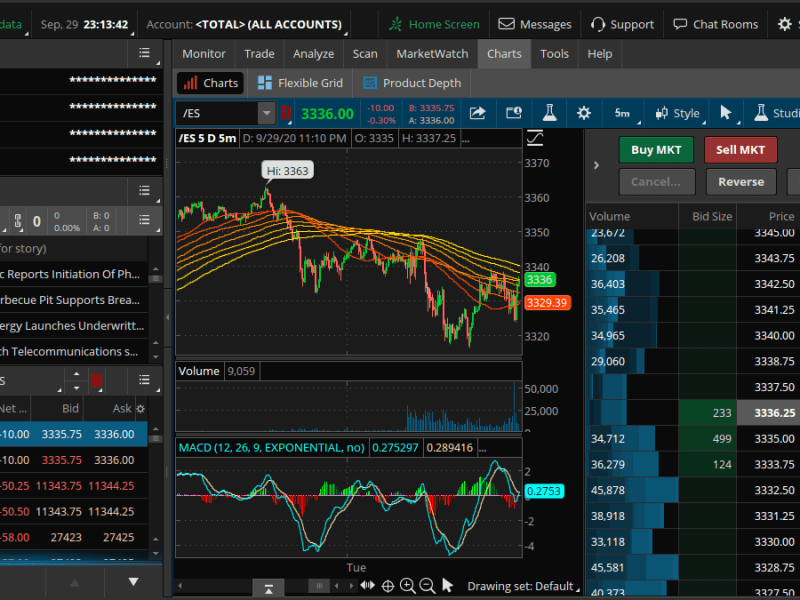This screenshot has height=600, width=800.
Task: Click the share chart icon
Action: [477, 114]
